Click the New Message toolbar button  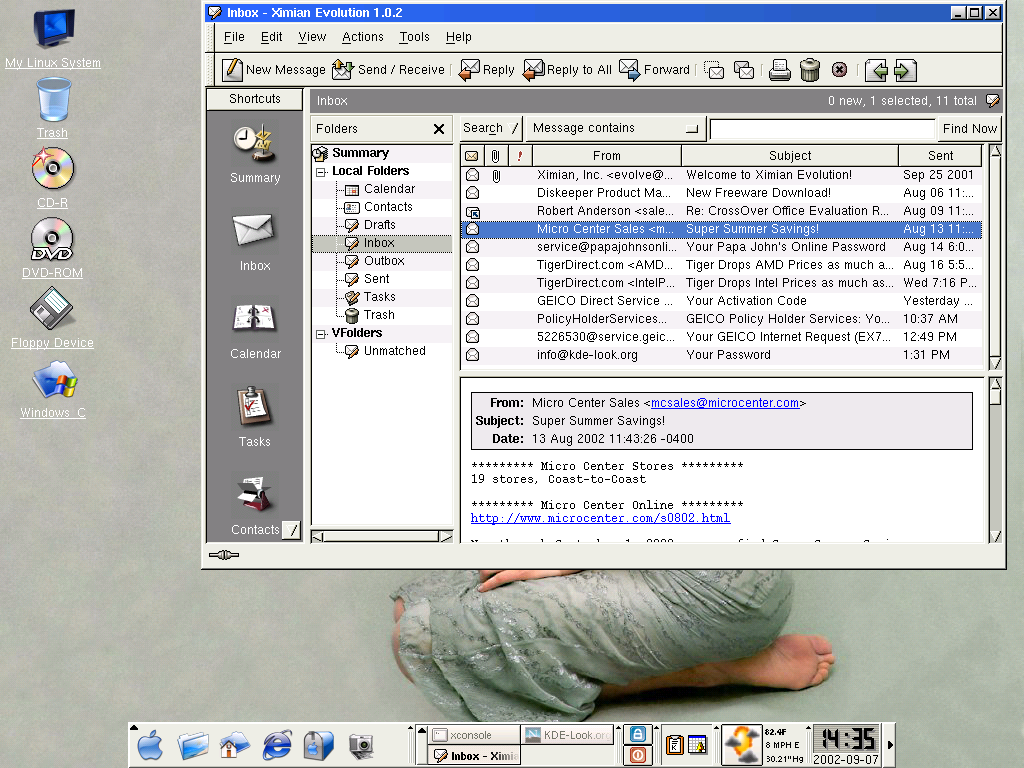(x=274, y=70)
